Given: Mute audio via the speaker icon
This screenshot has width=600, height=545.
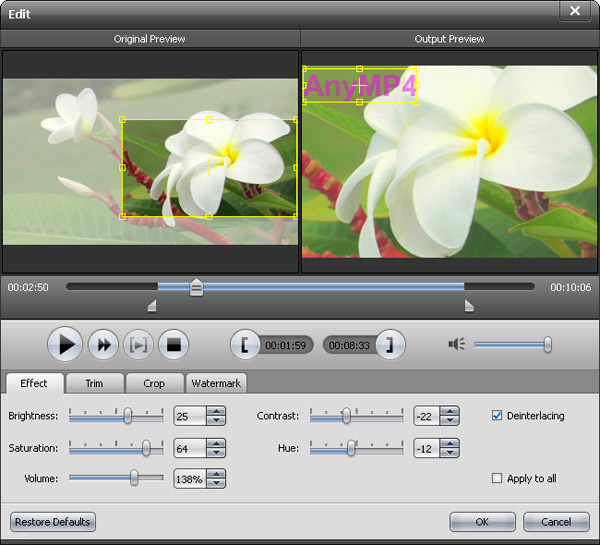Looking at the screenshot, I should point(457,344).
